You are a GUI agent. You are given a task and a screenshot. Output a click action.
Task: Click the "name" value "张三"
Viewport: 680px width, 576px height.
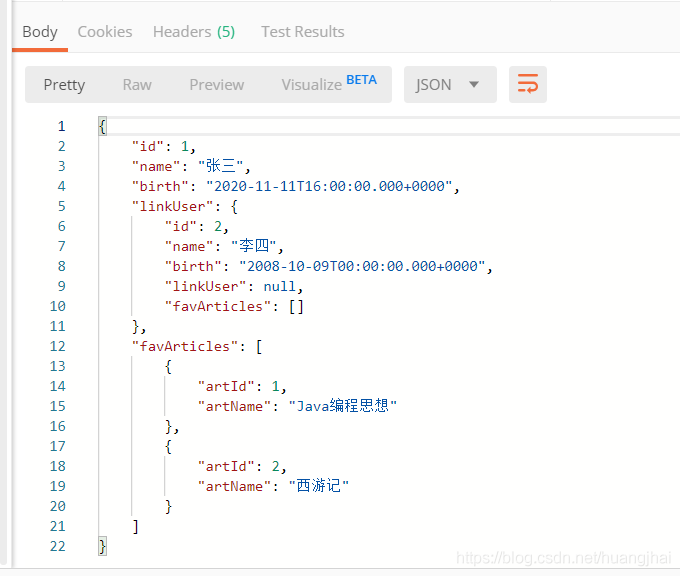coord(220,166)
